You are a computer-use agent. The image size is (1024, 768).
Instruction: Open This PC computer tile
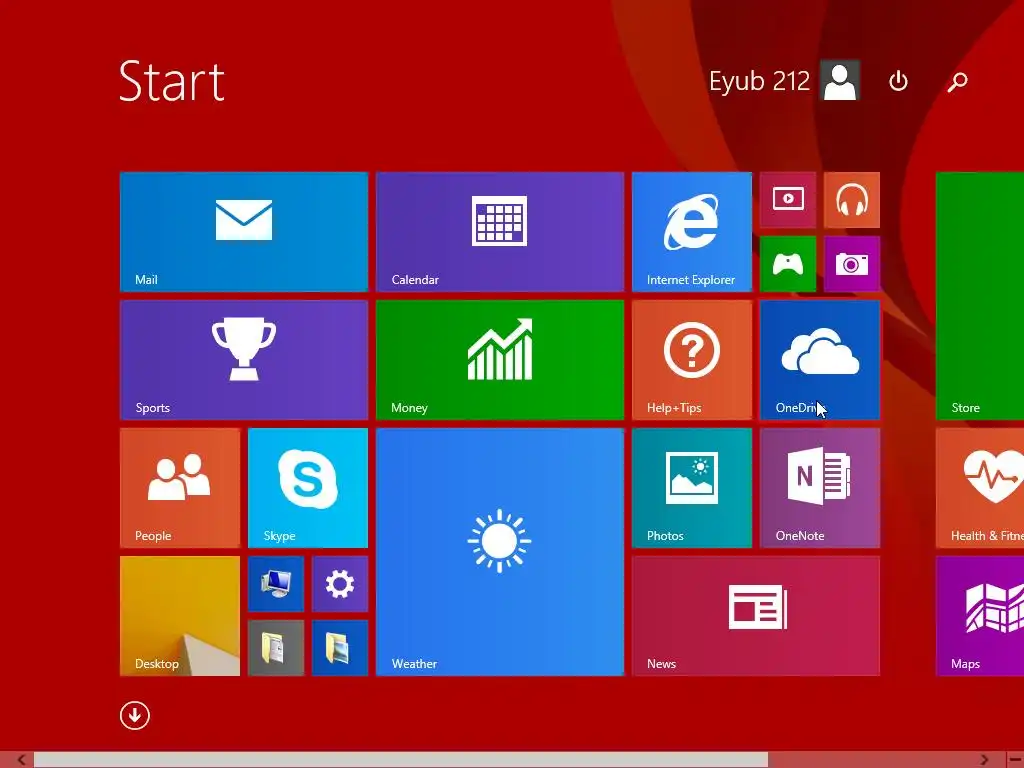click(x=276, y=584)
